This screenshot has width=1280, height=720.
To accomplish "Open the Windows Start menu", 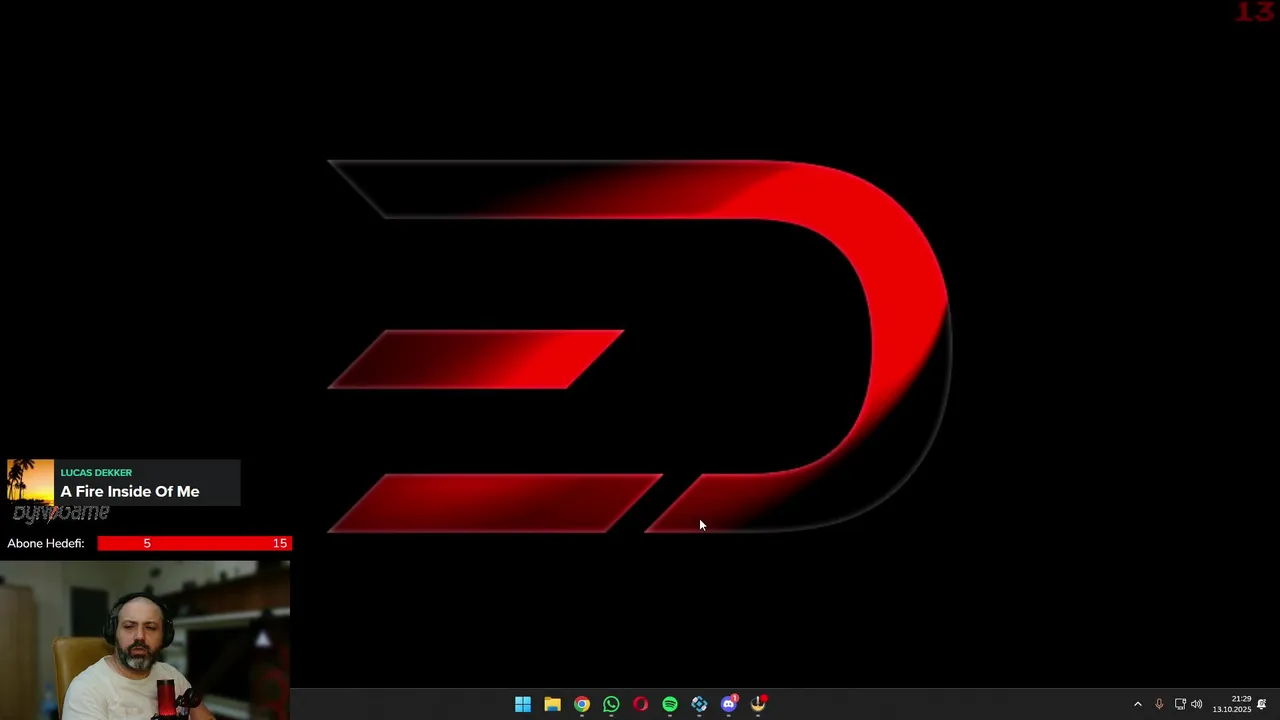I will [522, 704].
